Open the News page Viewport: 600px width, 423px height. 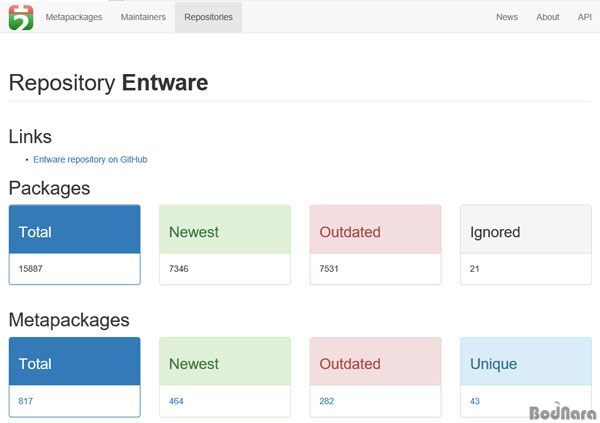tap(507, 17)
